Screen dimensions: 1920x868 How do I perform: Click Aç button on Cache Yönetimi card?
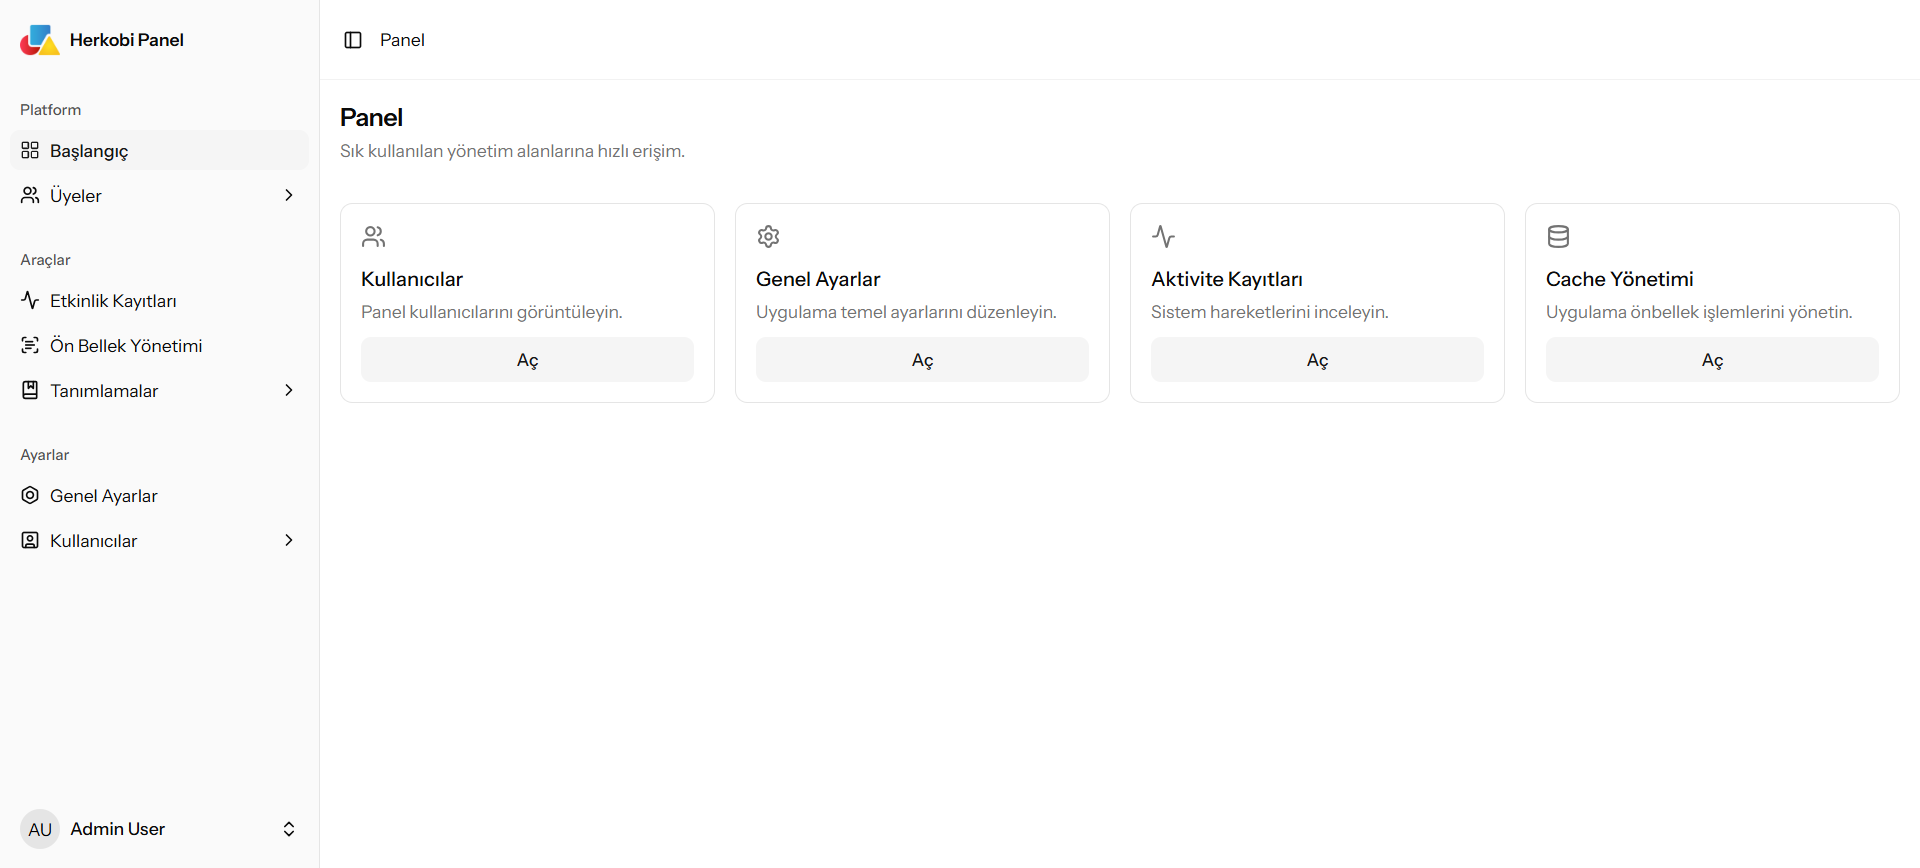coord(1712,359)
